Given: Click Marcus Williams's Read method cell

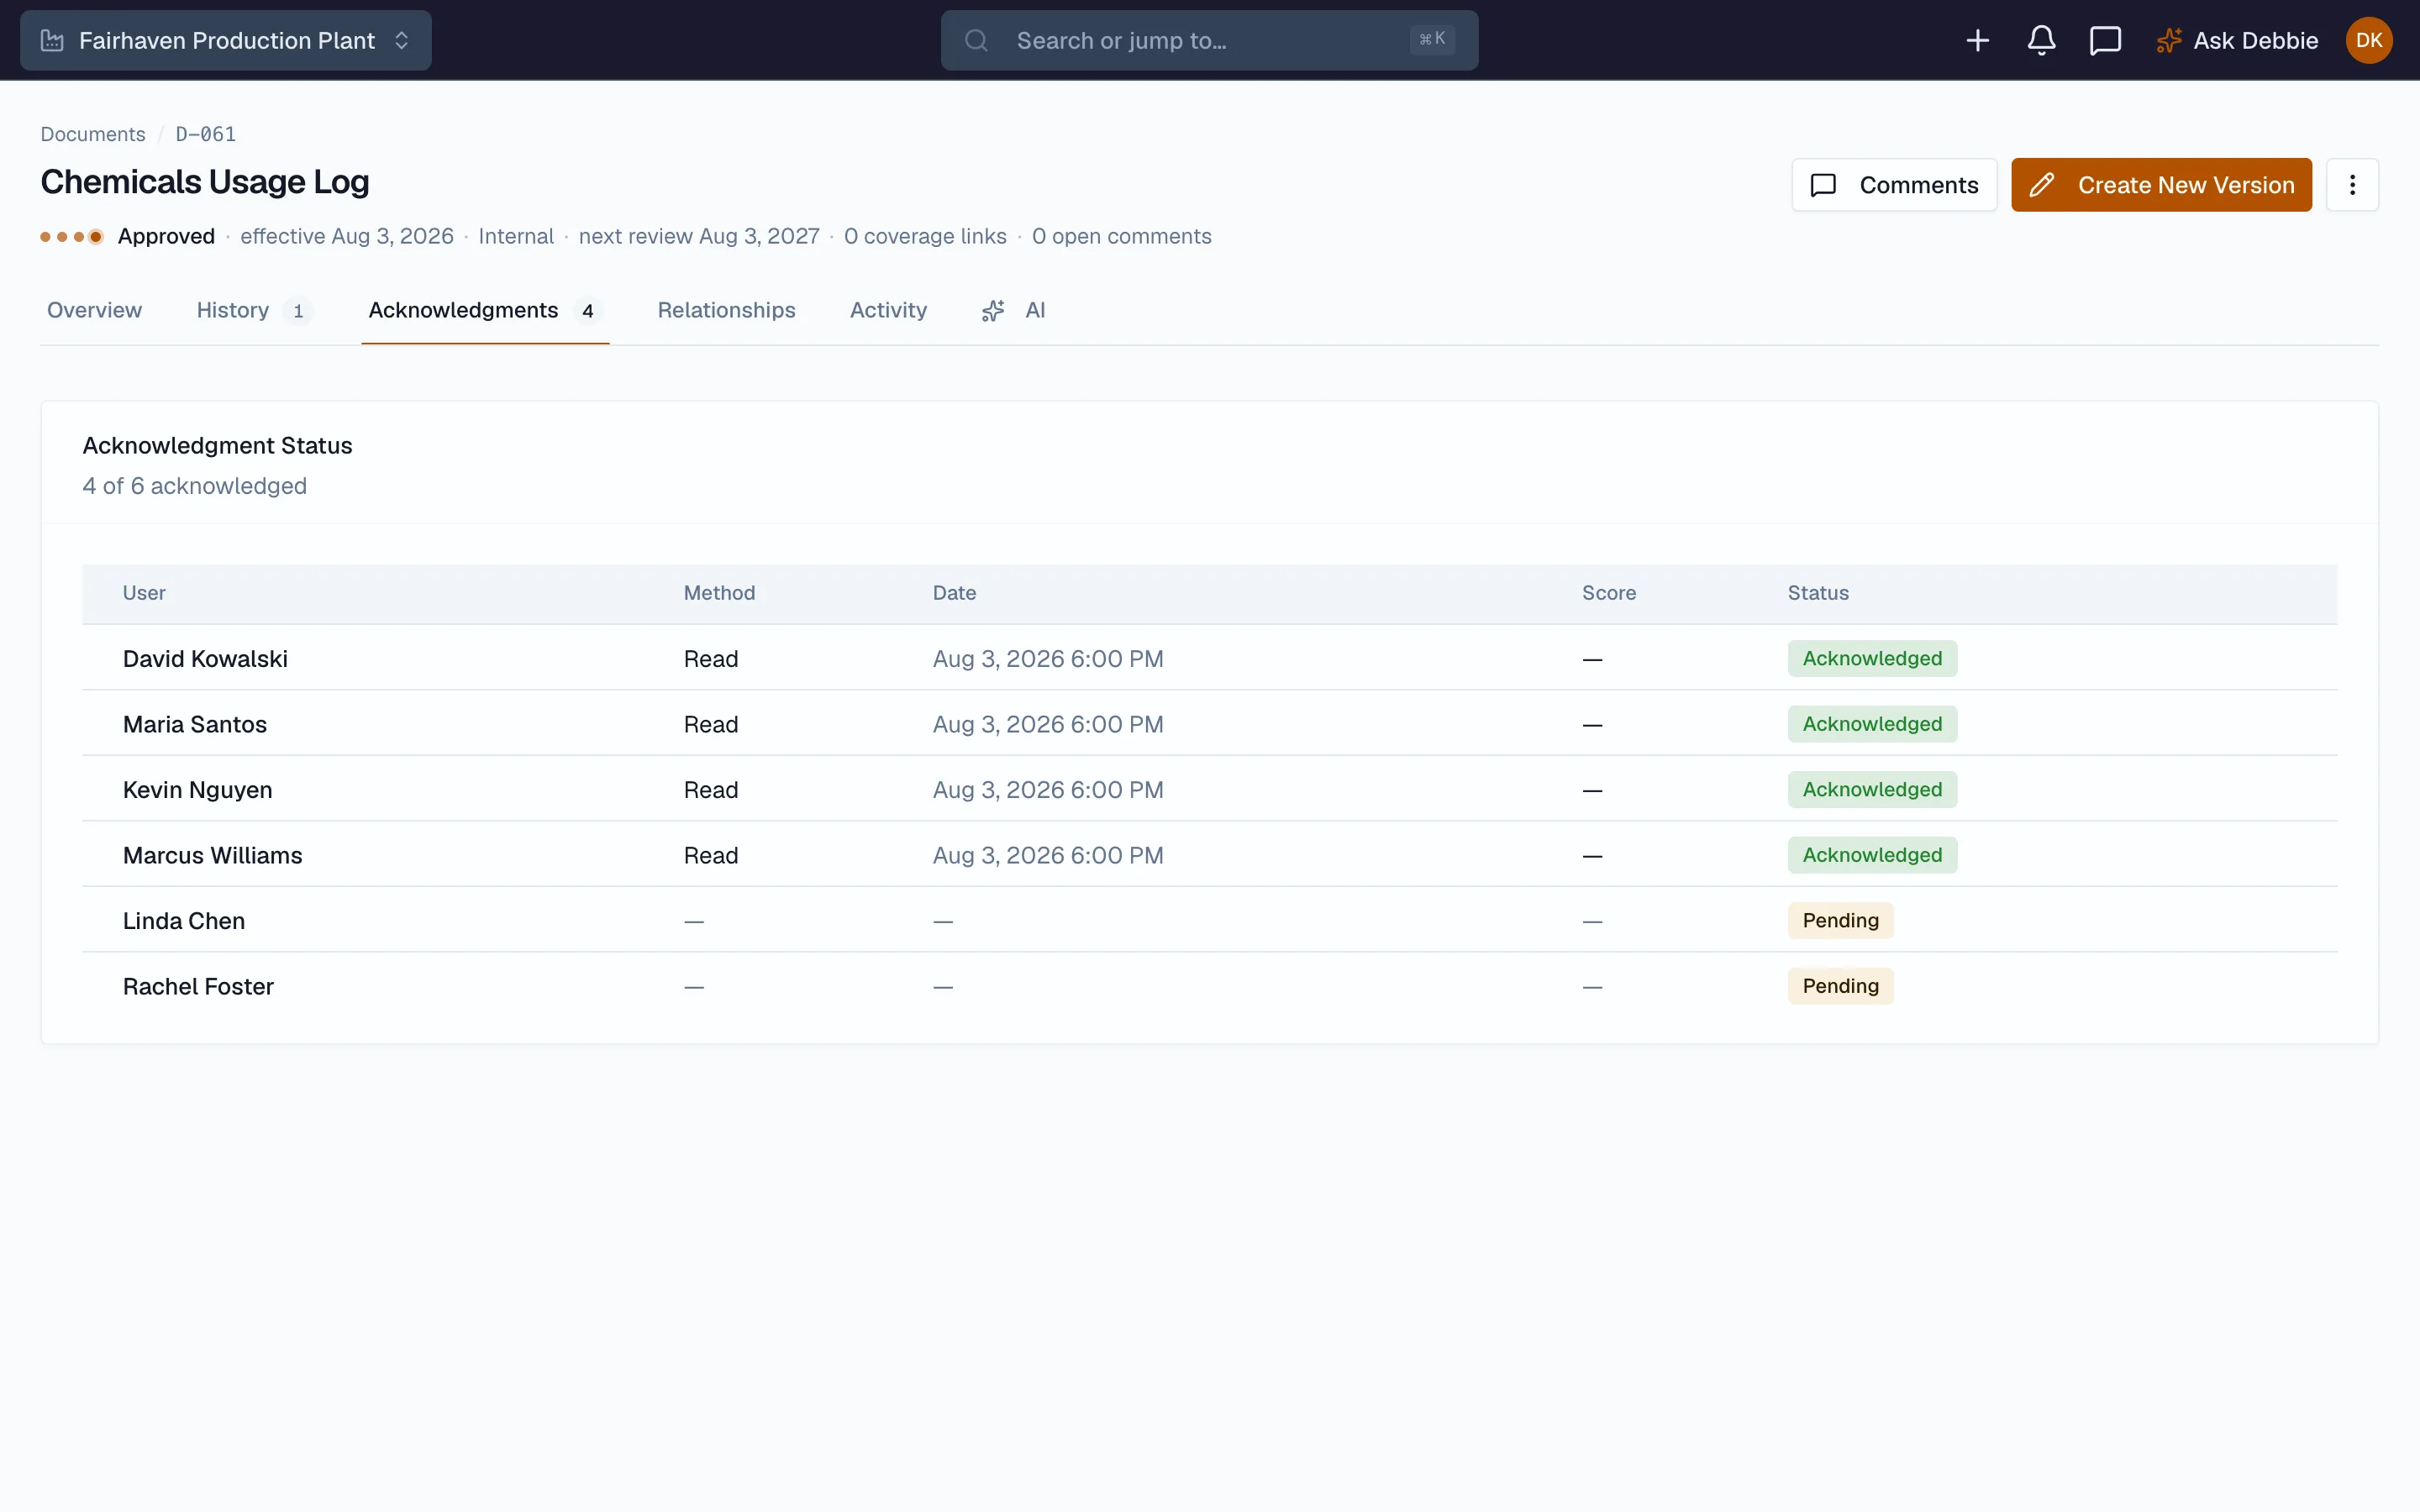Looking at the screenshot, I should pyautogui.click(x=711, y=855).
